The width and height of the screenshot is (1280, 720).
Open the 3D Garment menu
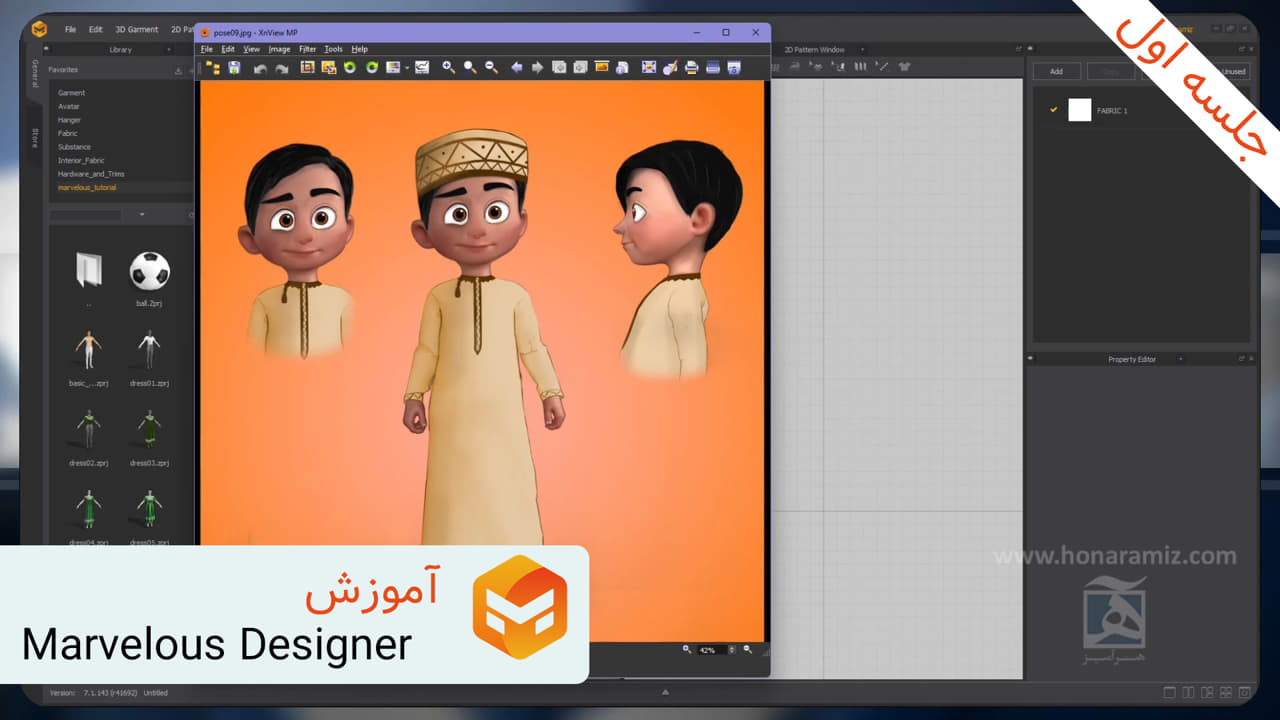coord(137,29)
